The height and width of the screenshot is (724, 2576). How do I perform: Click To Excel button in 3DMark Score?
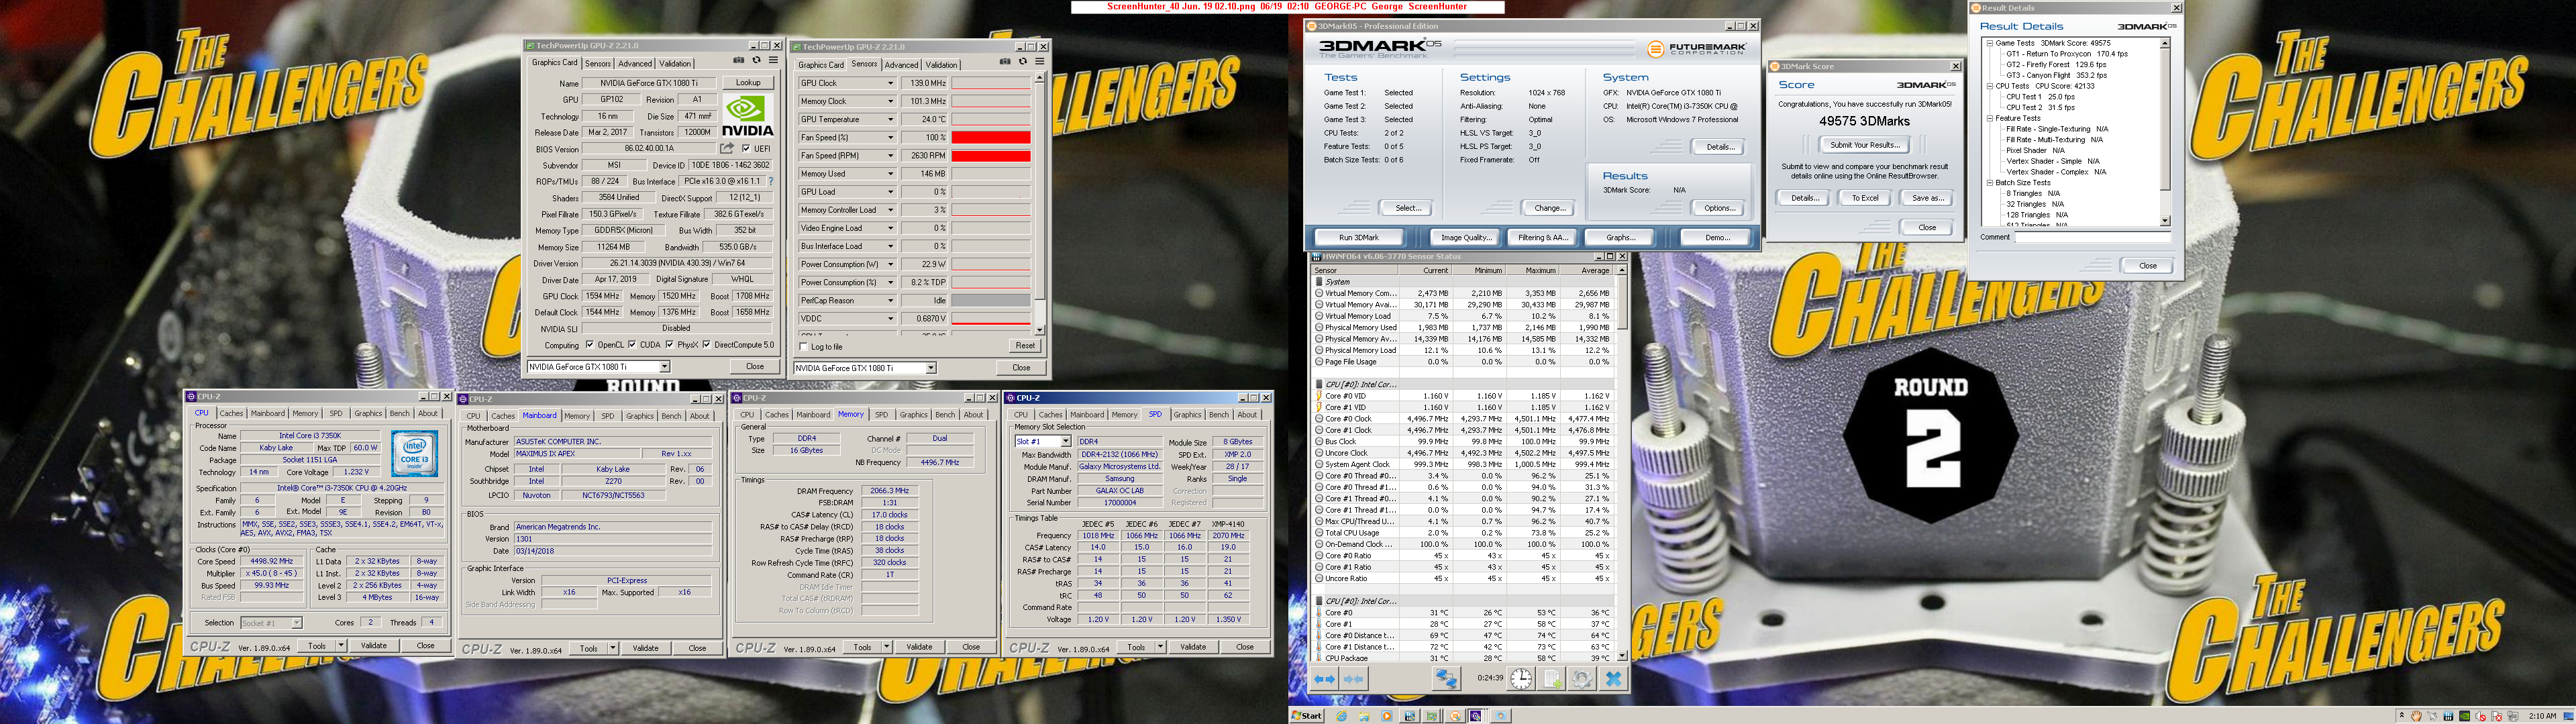[x=1865, y=198]
